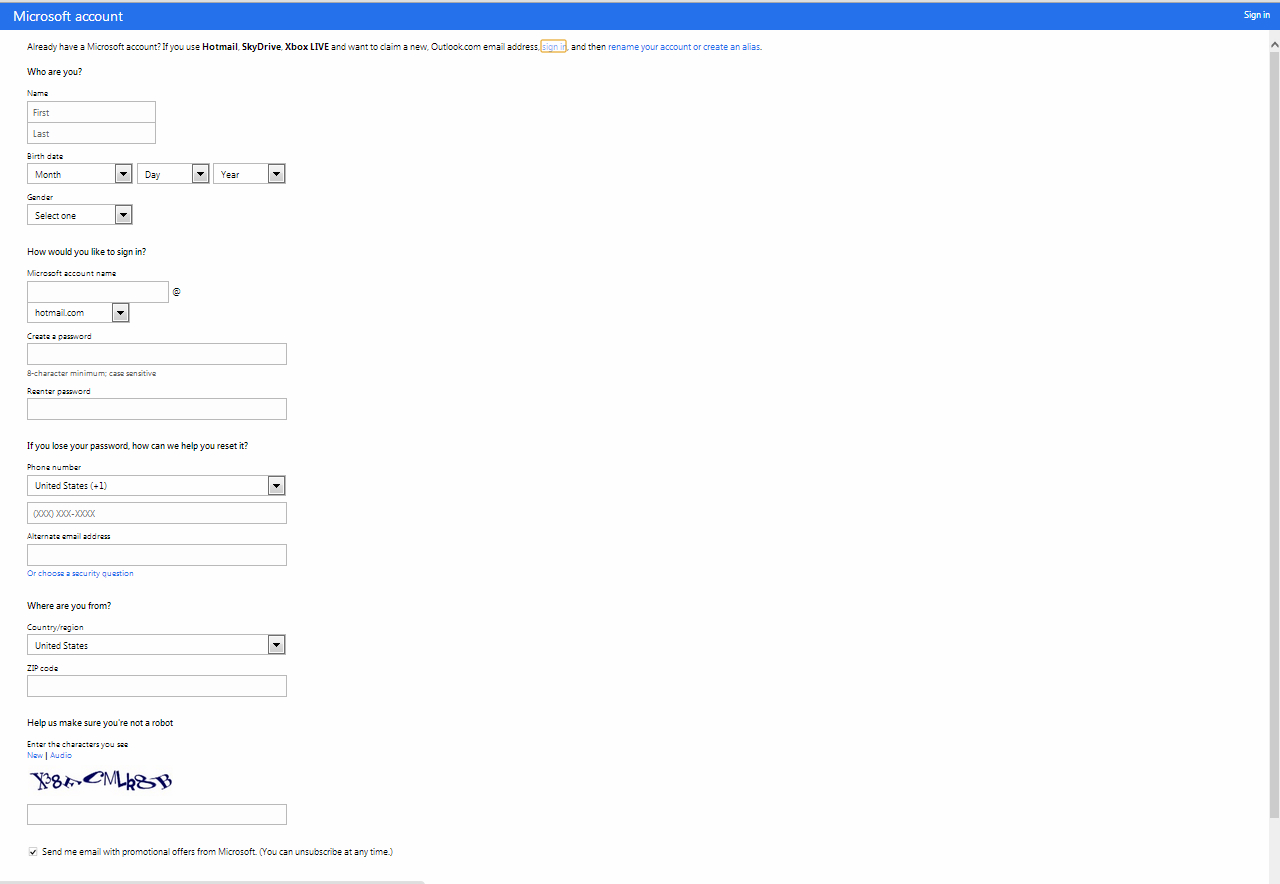
Task: Click Or choose a security question link
Action: pos(80,574)
